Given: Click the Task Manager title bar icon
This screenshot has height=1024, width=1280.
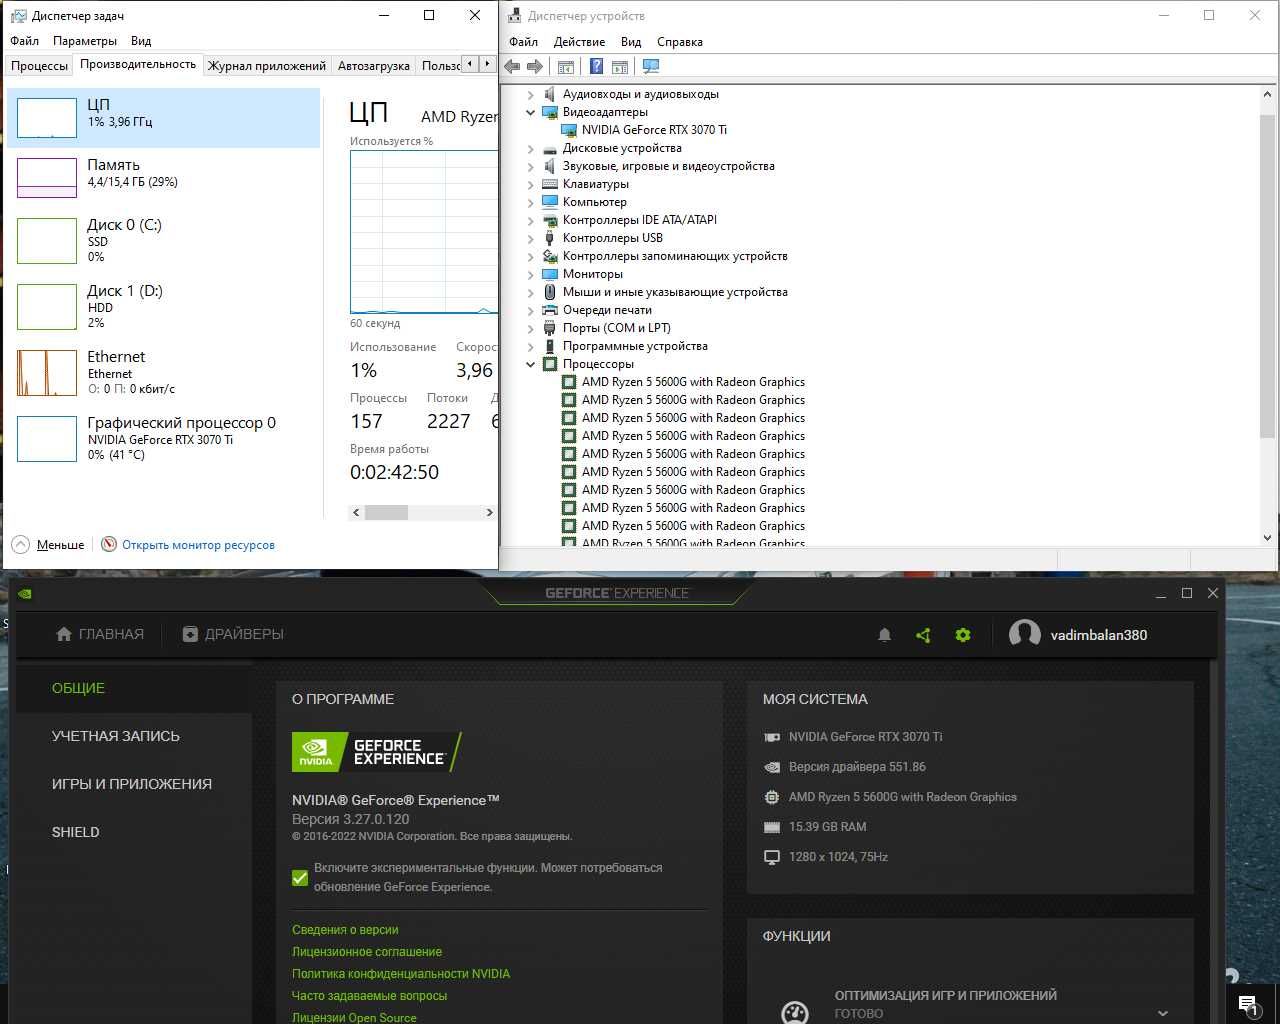Looking at the screenshot, I should point(17,15).
